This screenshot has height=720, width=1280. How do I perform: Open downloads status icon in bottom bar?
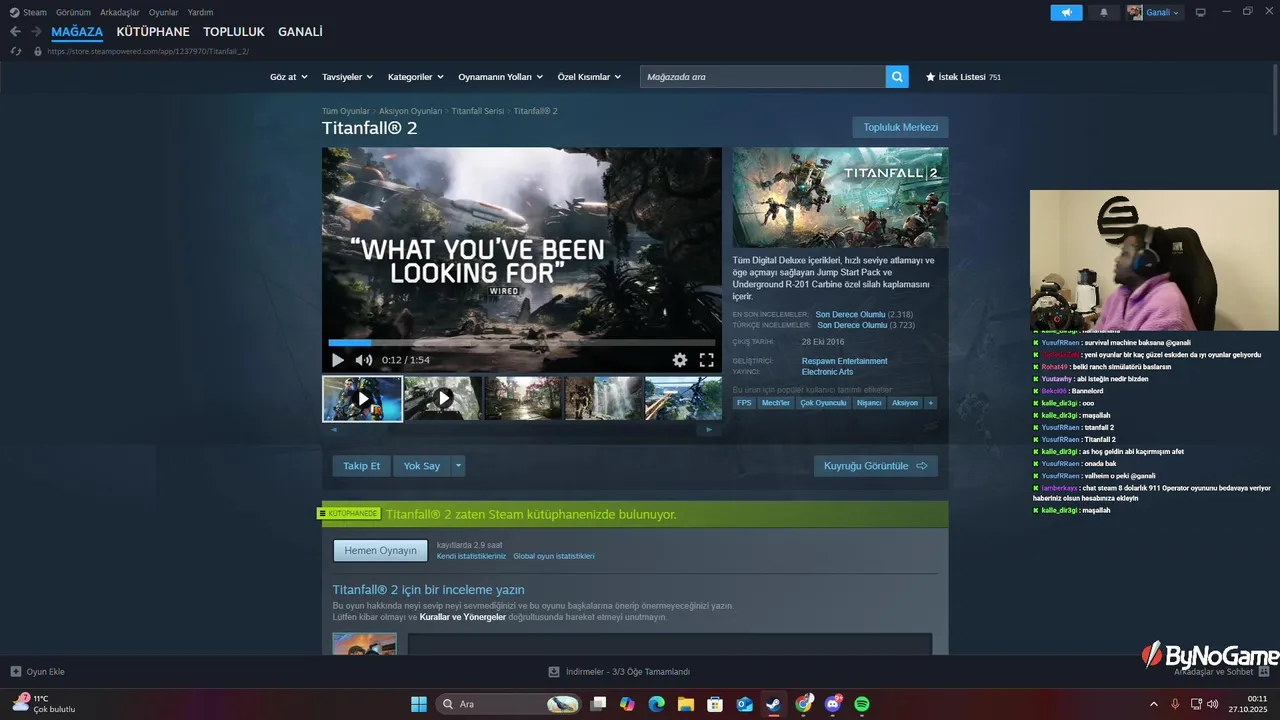[x=554, y=672]
